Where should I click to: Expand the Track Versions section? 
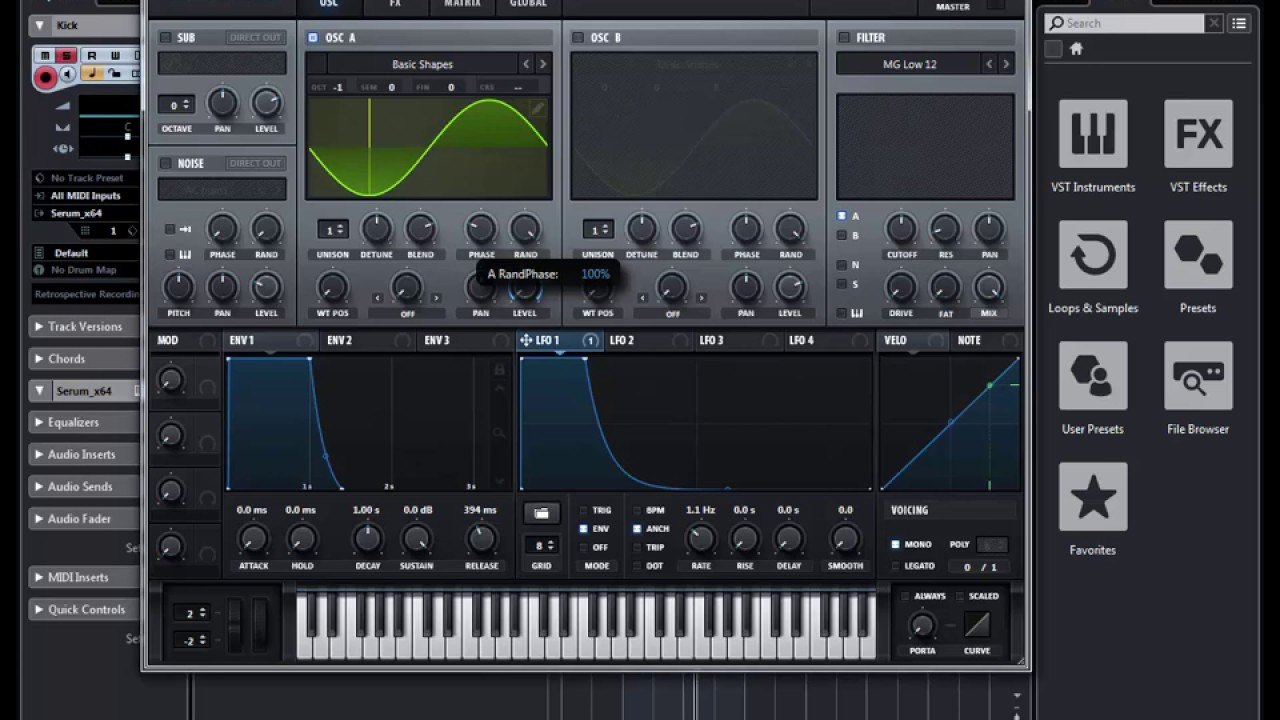(86, 327)
